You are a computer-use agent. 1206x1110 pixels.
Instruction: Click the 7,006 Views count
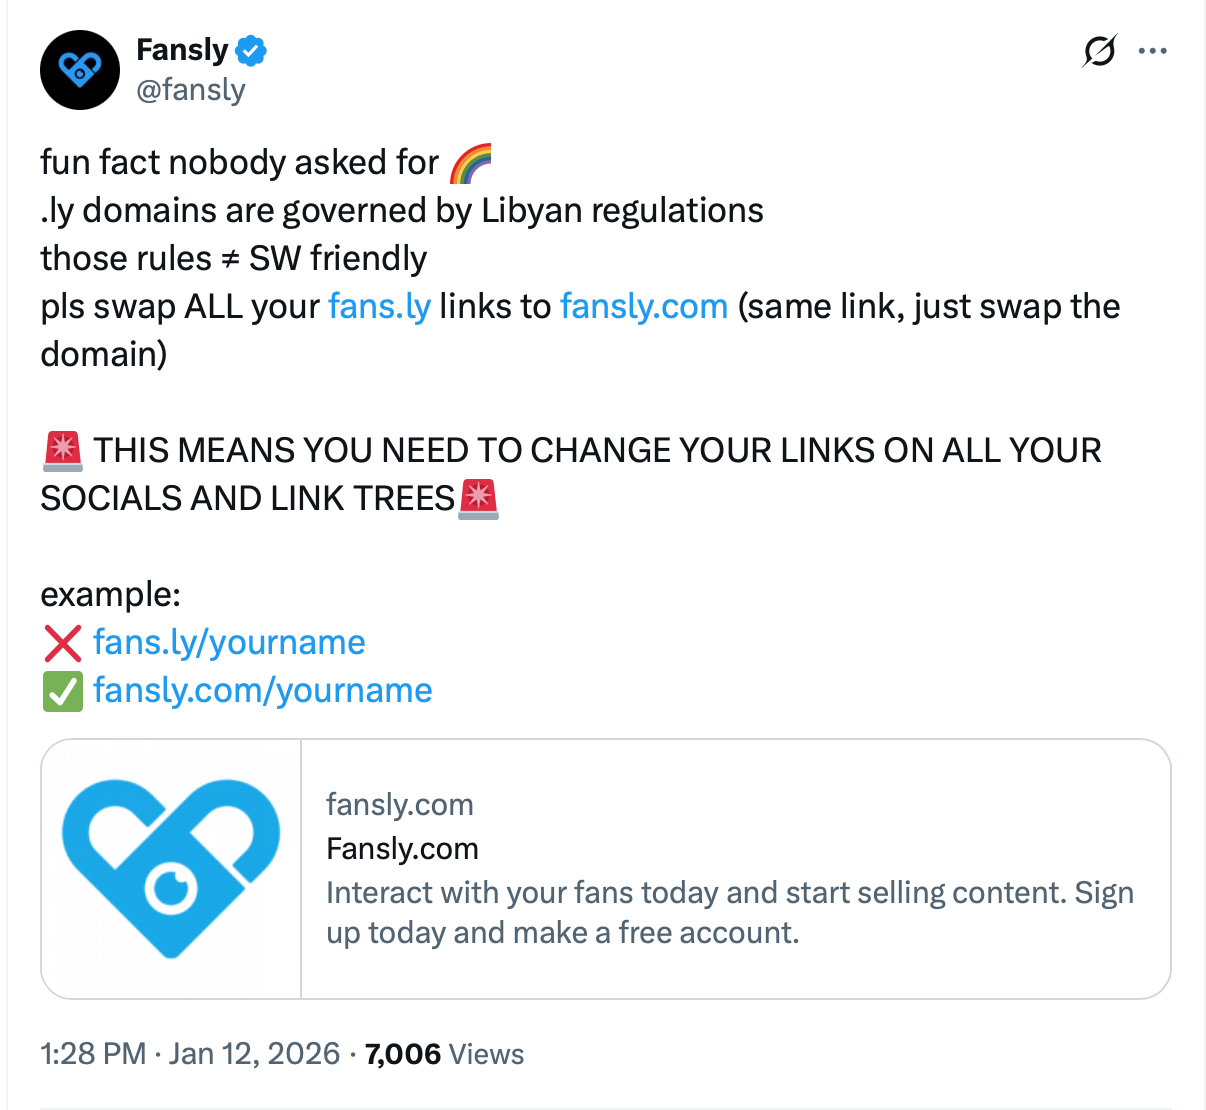[x=444, y=1054]
